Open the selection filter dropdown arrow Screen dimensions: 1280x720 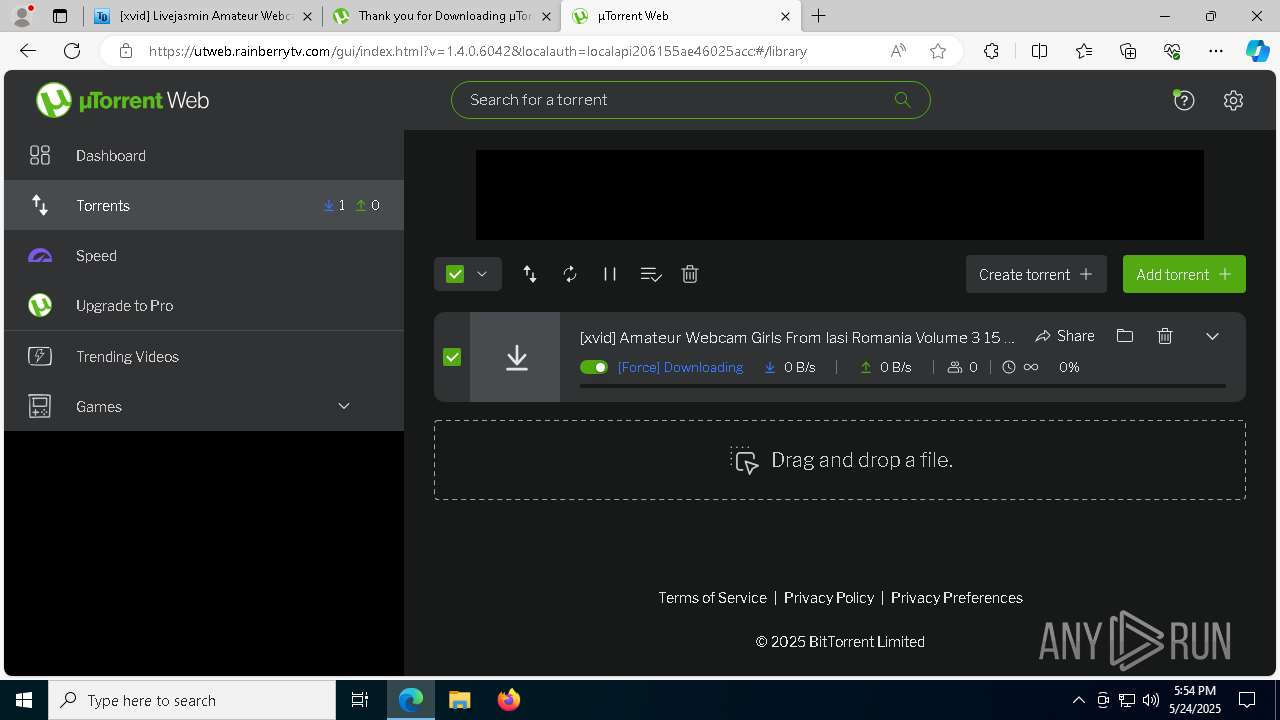point(482,274)
